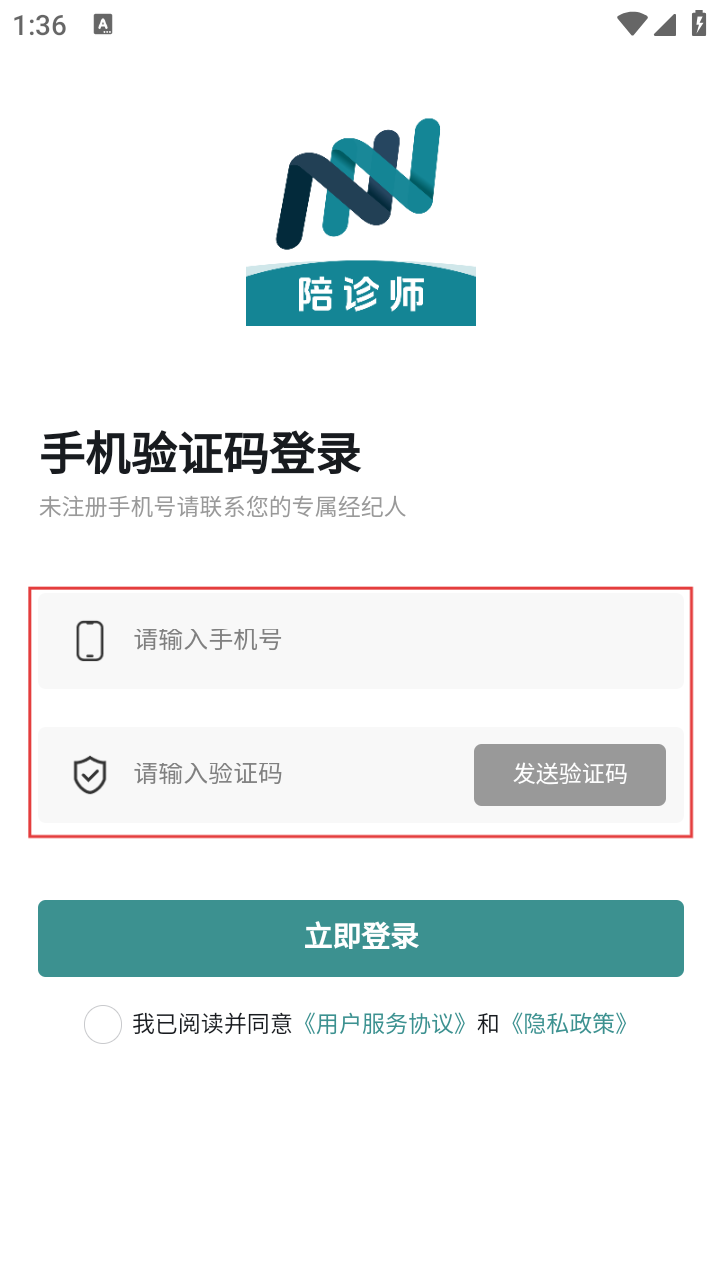Open the 《隐私政策》 link

pyautogui.click(x=568, y=1024)
